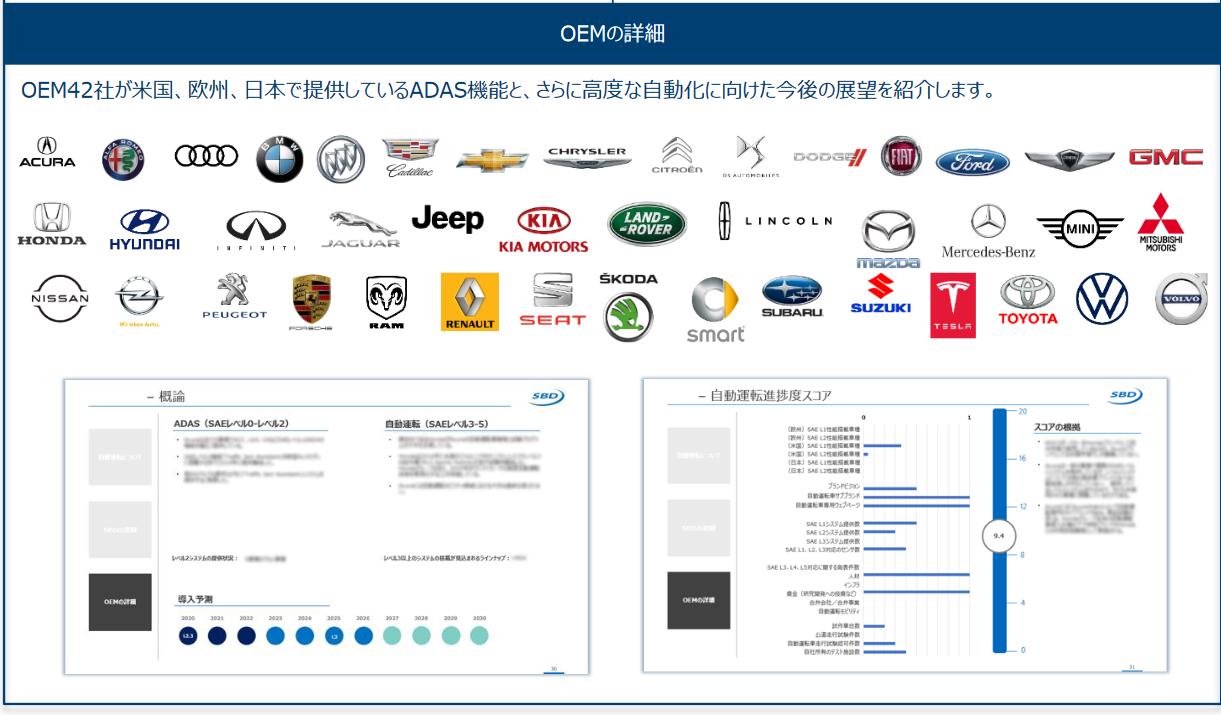The width and height of the screenshot is (1221, 715).
Task: Select the BMW roundel logo
Action: (x=279, y=159)
